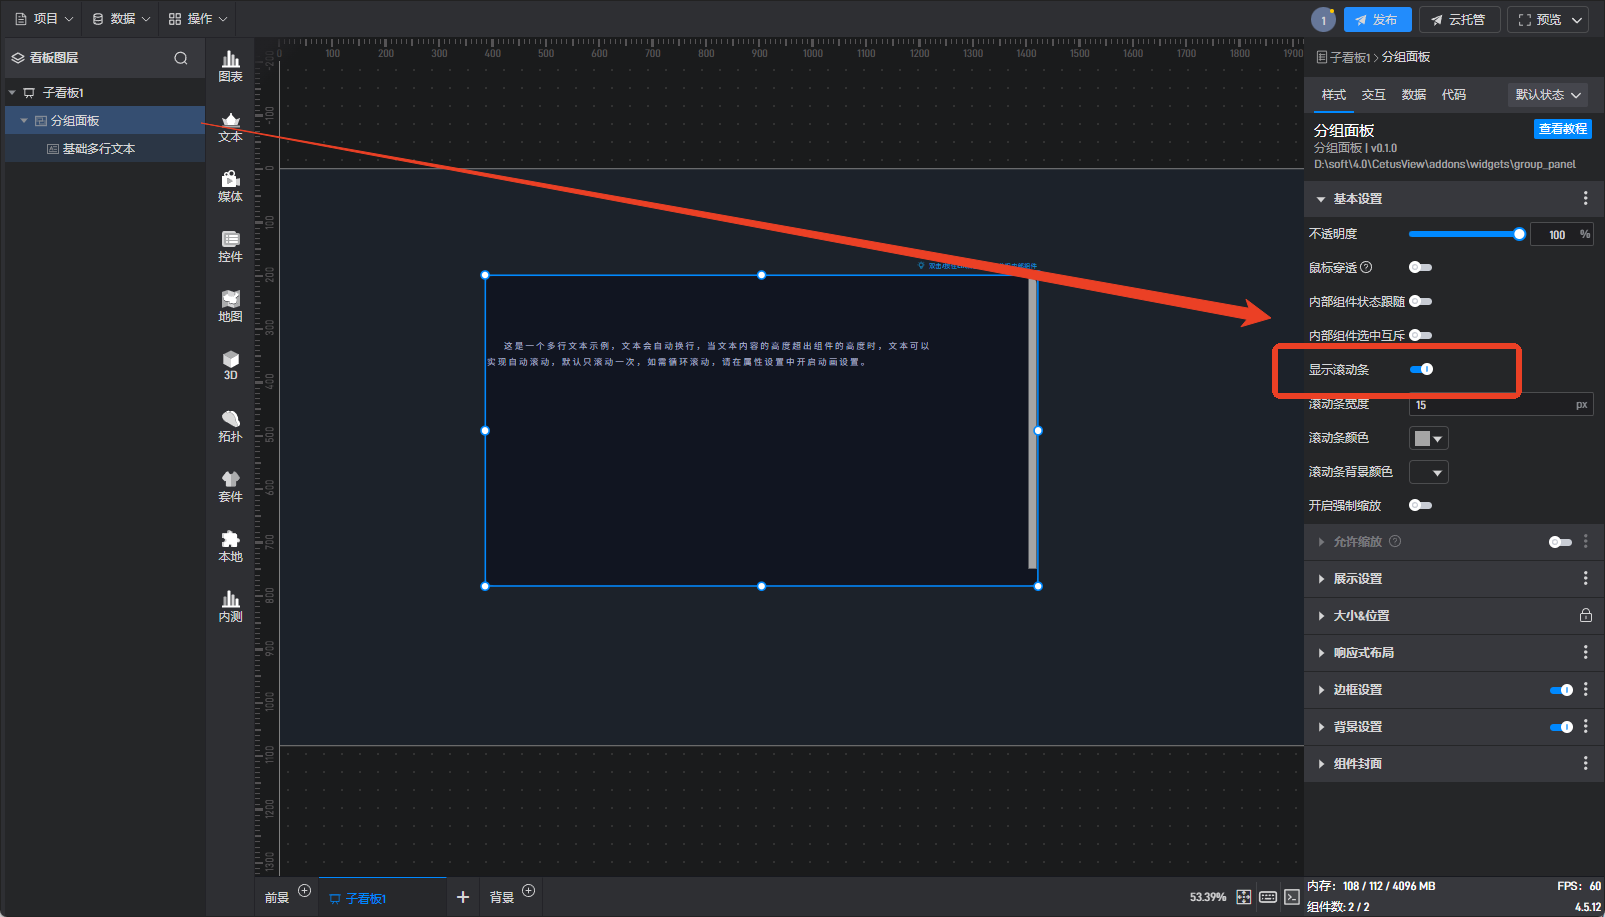Open the 套件 kit components icon

[x=230, y=486]
